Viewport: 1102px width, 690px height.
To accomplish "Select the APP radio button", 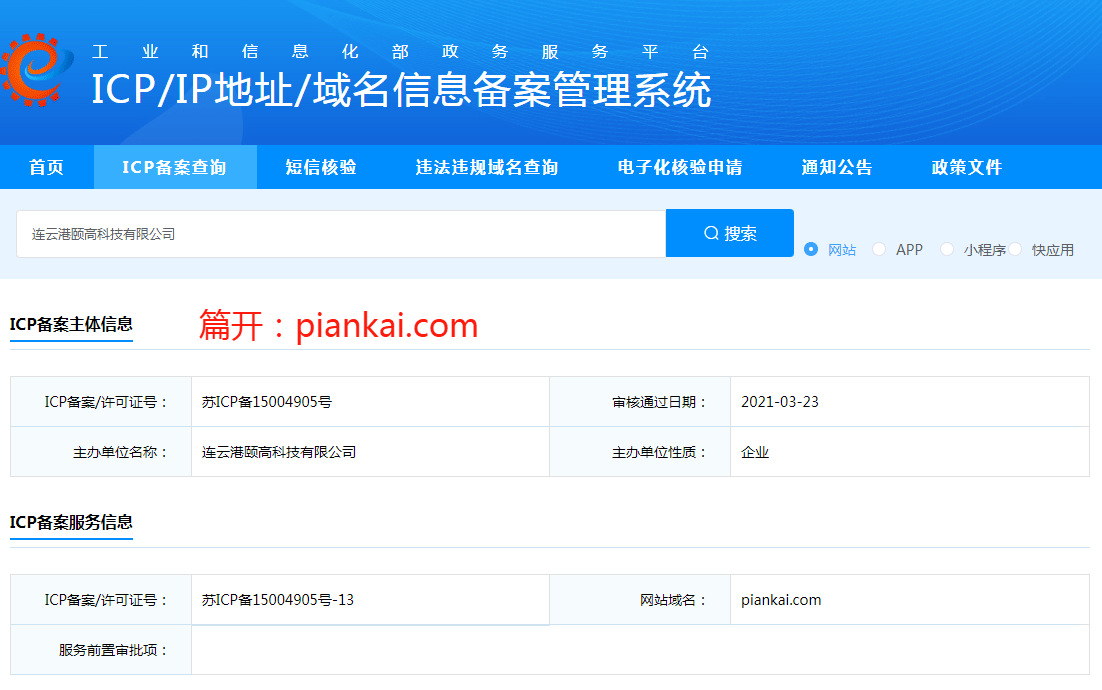I will coord(878,249).
